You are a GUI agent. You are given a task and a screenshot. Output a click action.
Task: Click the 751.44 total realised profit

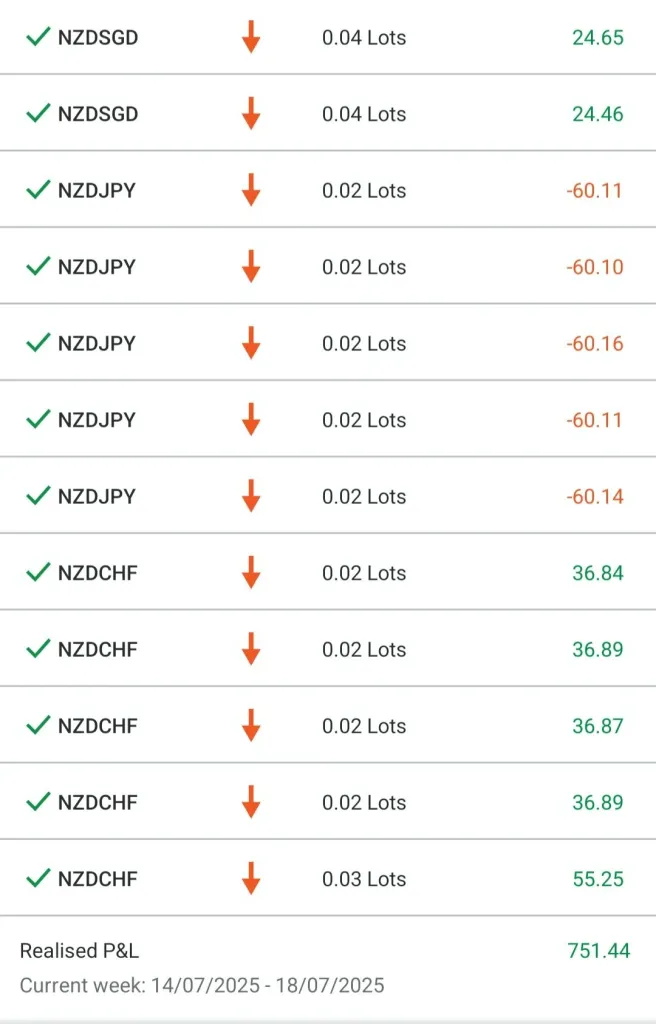[598, 951]
